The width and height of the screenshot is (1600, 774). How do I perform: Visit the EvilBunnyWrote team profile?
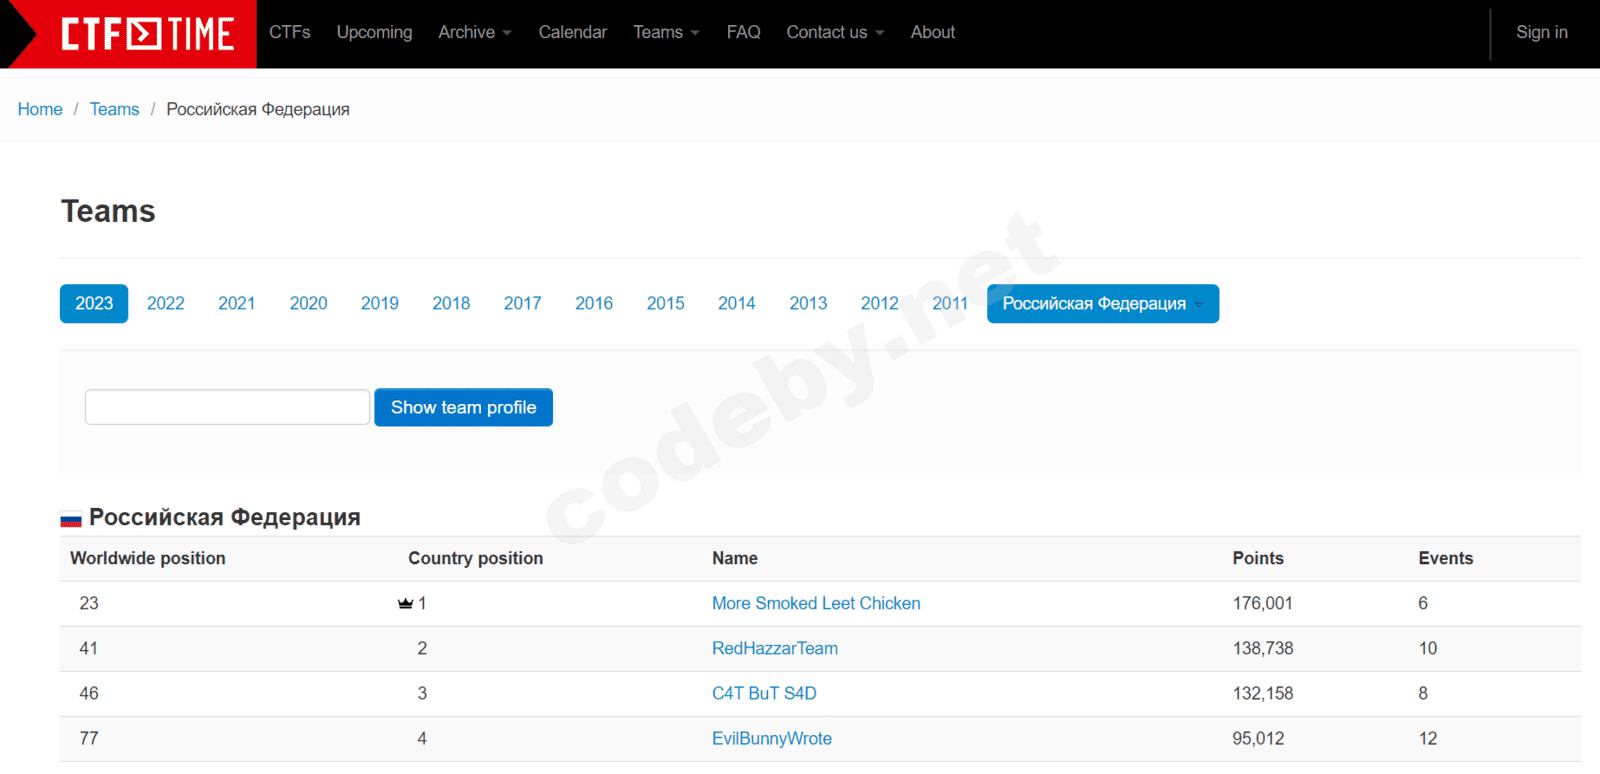point(771,739)
